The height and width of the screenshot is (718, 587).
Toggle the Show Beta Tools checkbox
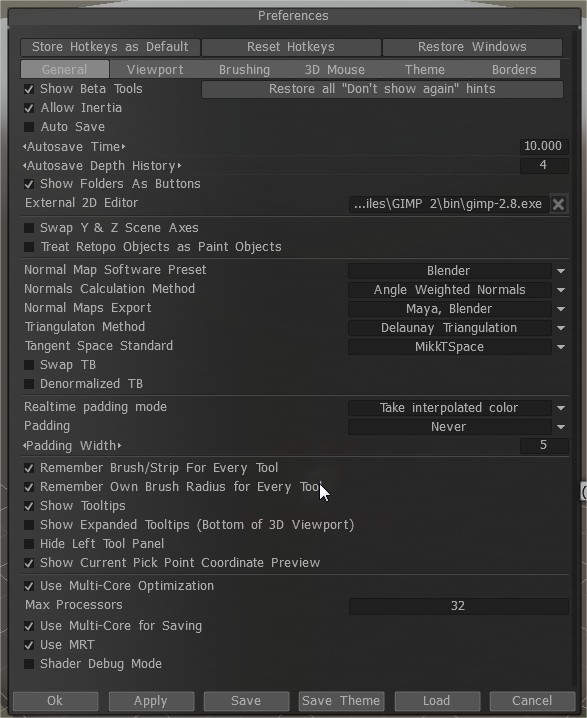coord(29,89)
